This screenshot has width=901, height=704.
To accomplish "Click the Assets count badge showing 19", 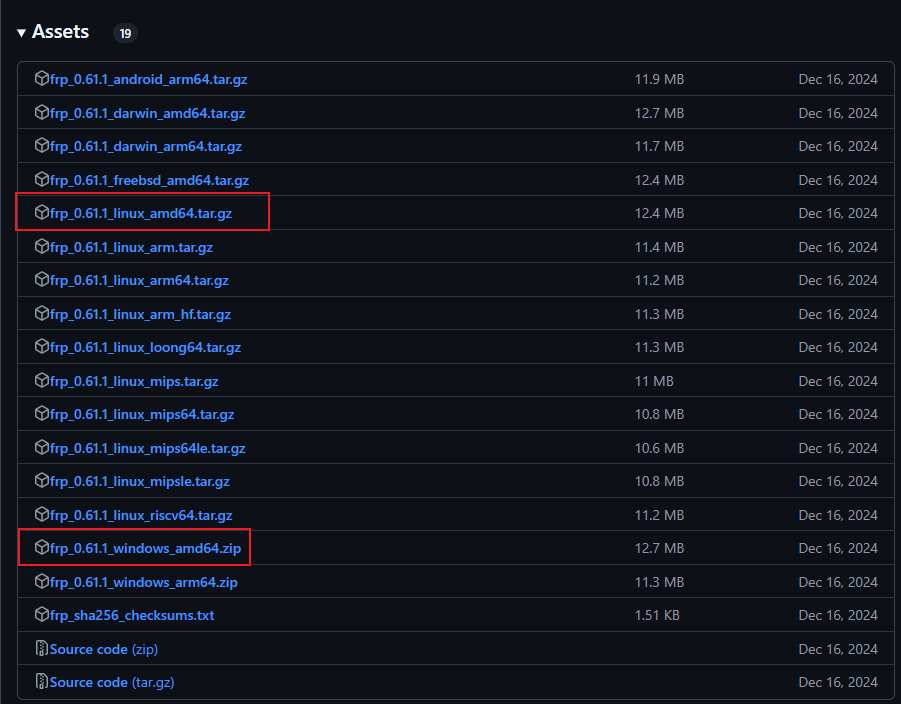I will click(125, 33).
